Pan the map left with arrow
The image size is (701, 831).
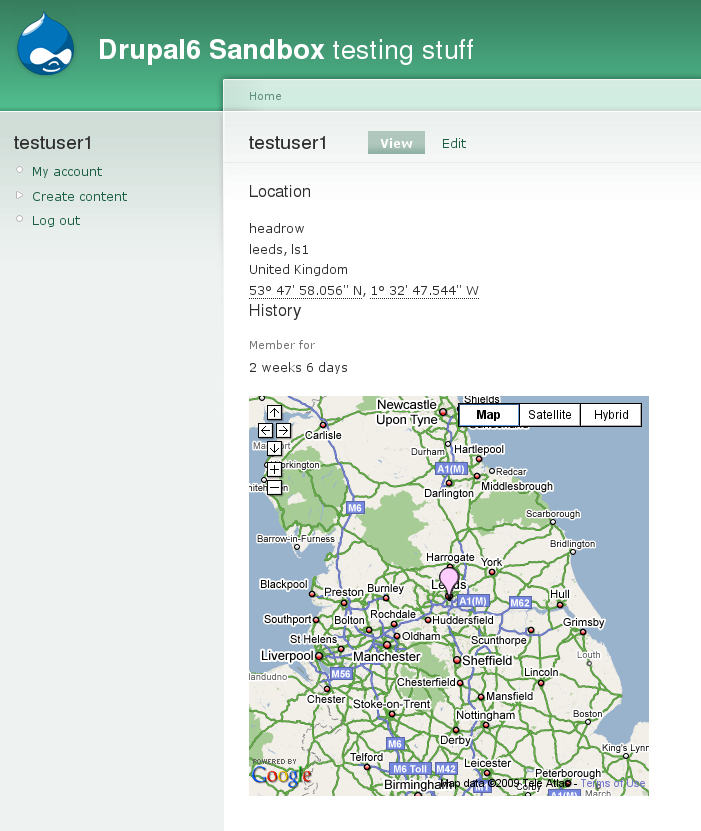click(265, 430)
